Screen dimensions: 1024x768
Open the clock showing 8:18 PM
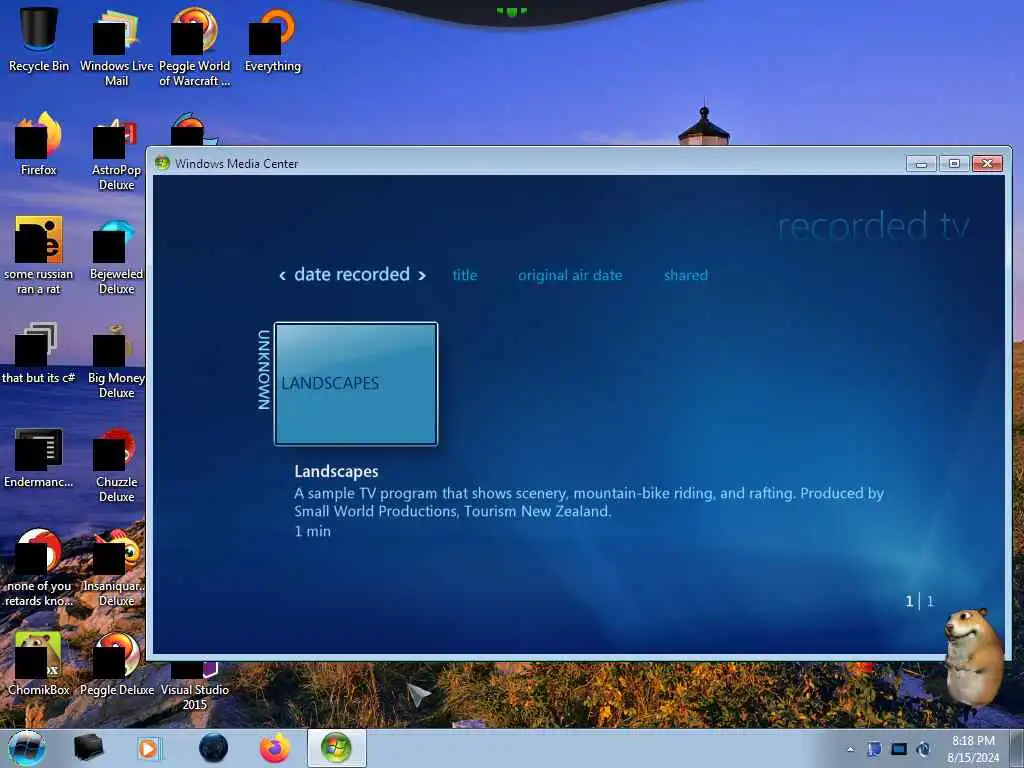coord(973,749)
